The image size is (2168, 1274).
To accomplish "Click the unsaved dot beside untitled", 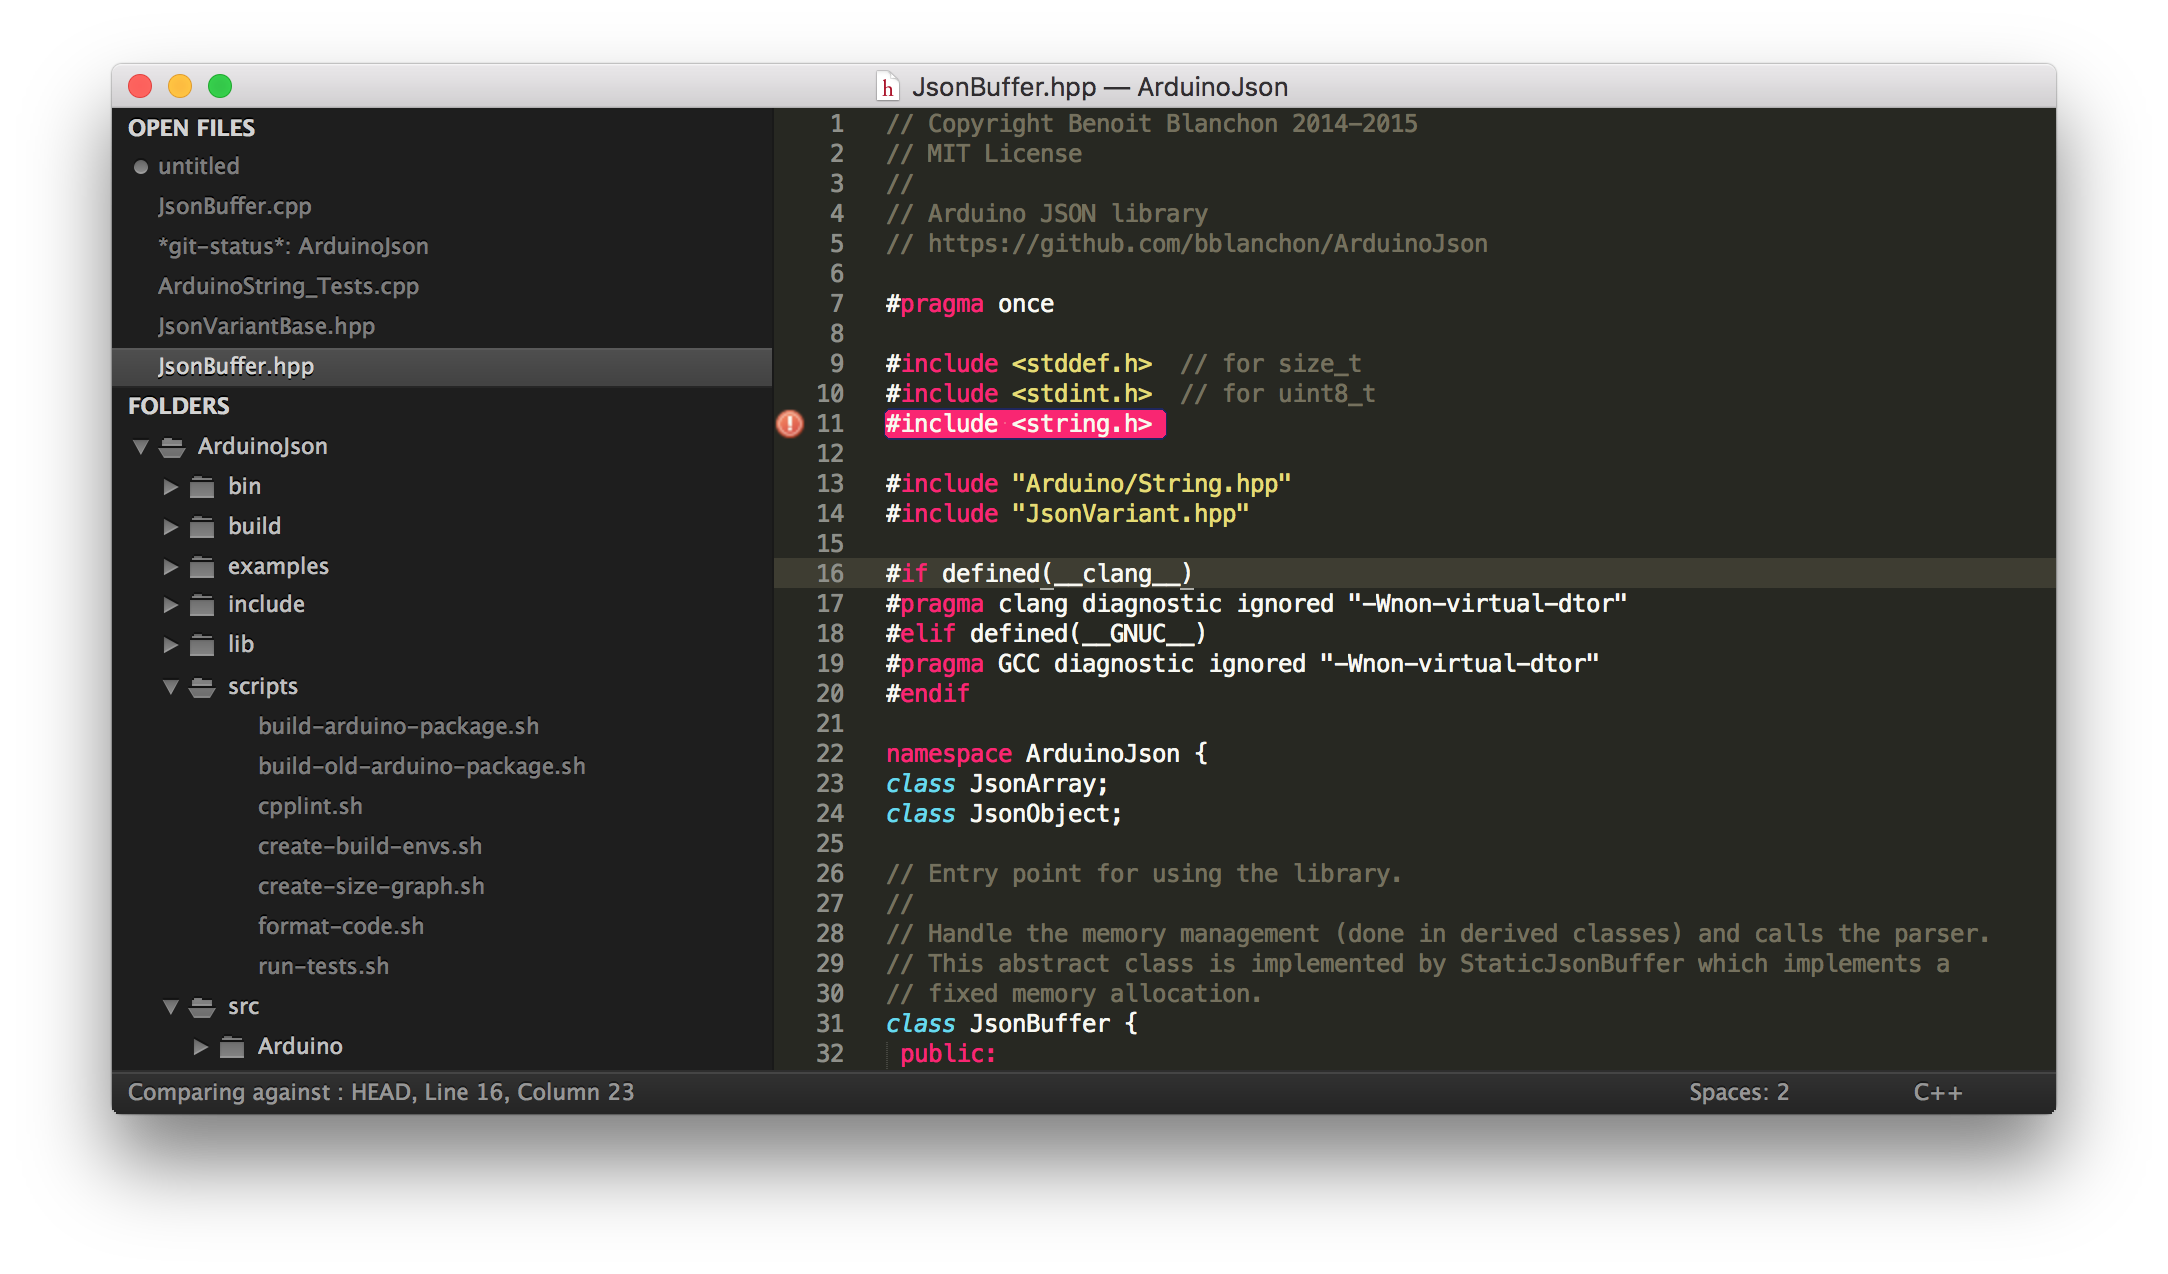I will click(141, 167).
